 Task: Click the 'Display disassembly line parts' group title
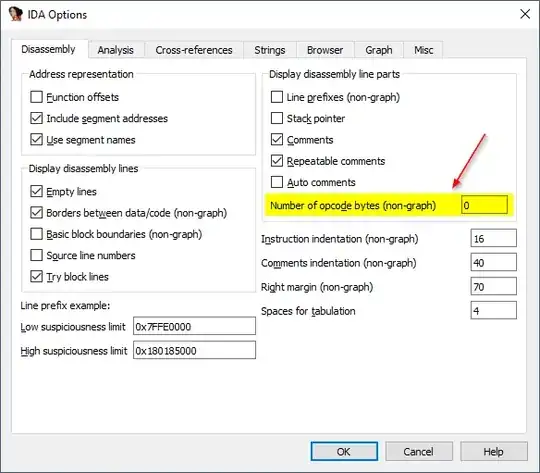click(x=334, y=74)
